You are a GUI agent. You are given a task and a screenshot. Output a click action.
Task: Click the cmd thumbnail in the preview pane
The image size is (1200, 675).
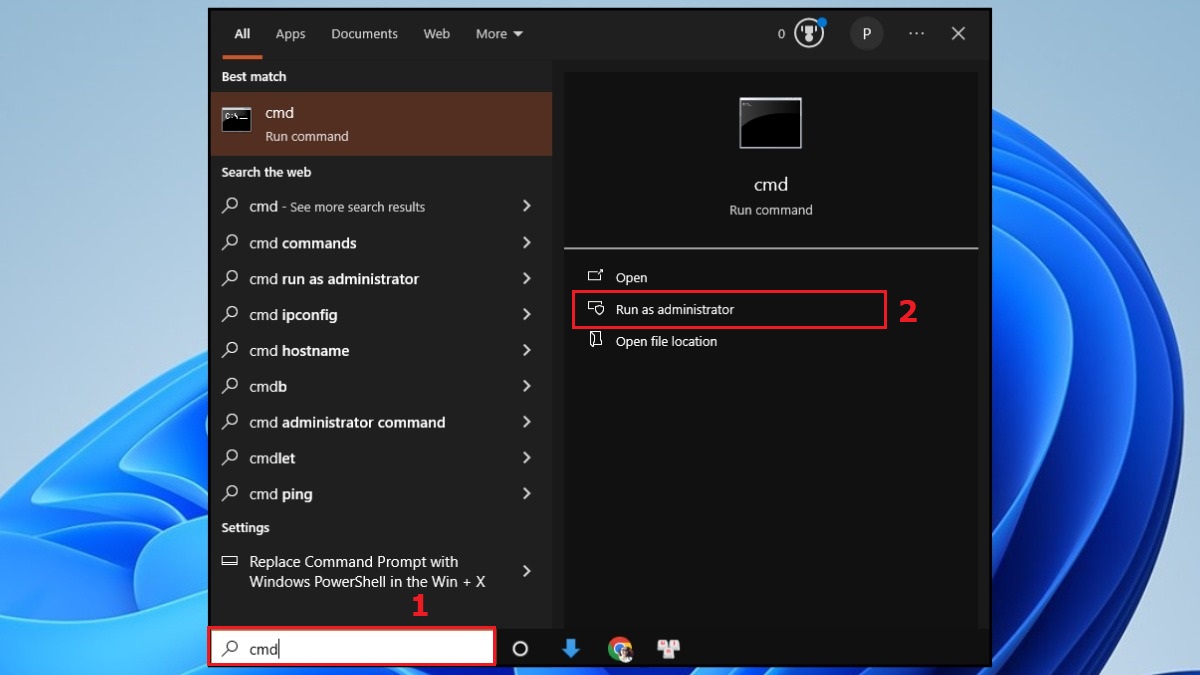770,122
